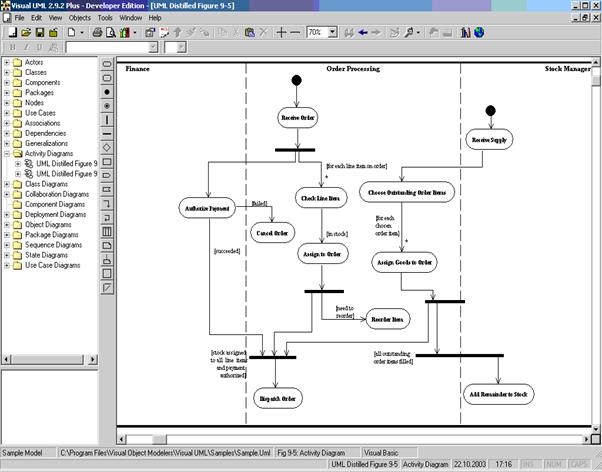602x472 pixels.
Task: Click the Paste clipboard toolbar icon
Action: click(250, 33)
